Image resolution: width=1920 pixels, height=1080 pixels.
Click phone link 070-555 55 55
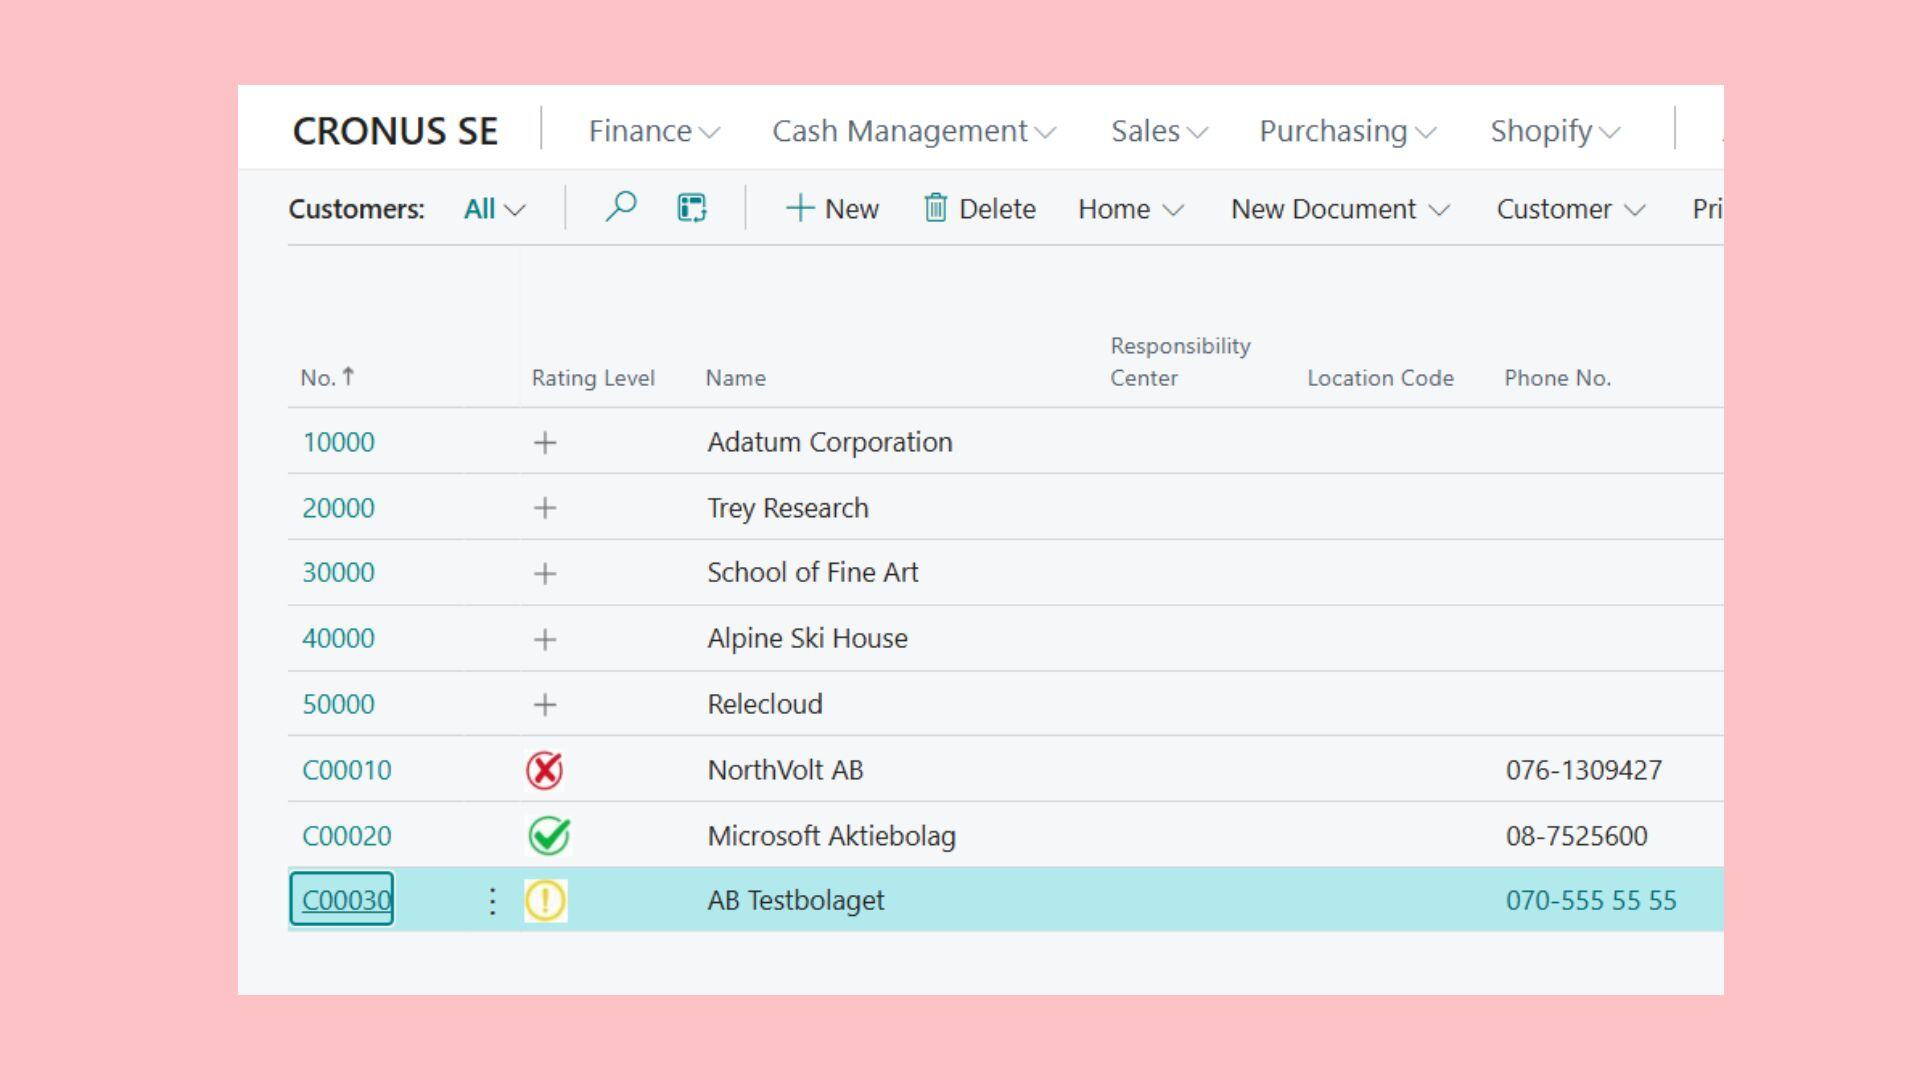tap(1591, 900)
